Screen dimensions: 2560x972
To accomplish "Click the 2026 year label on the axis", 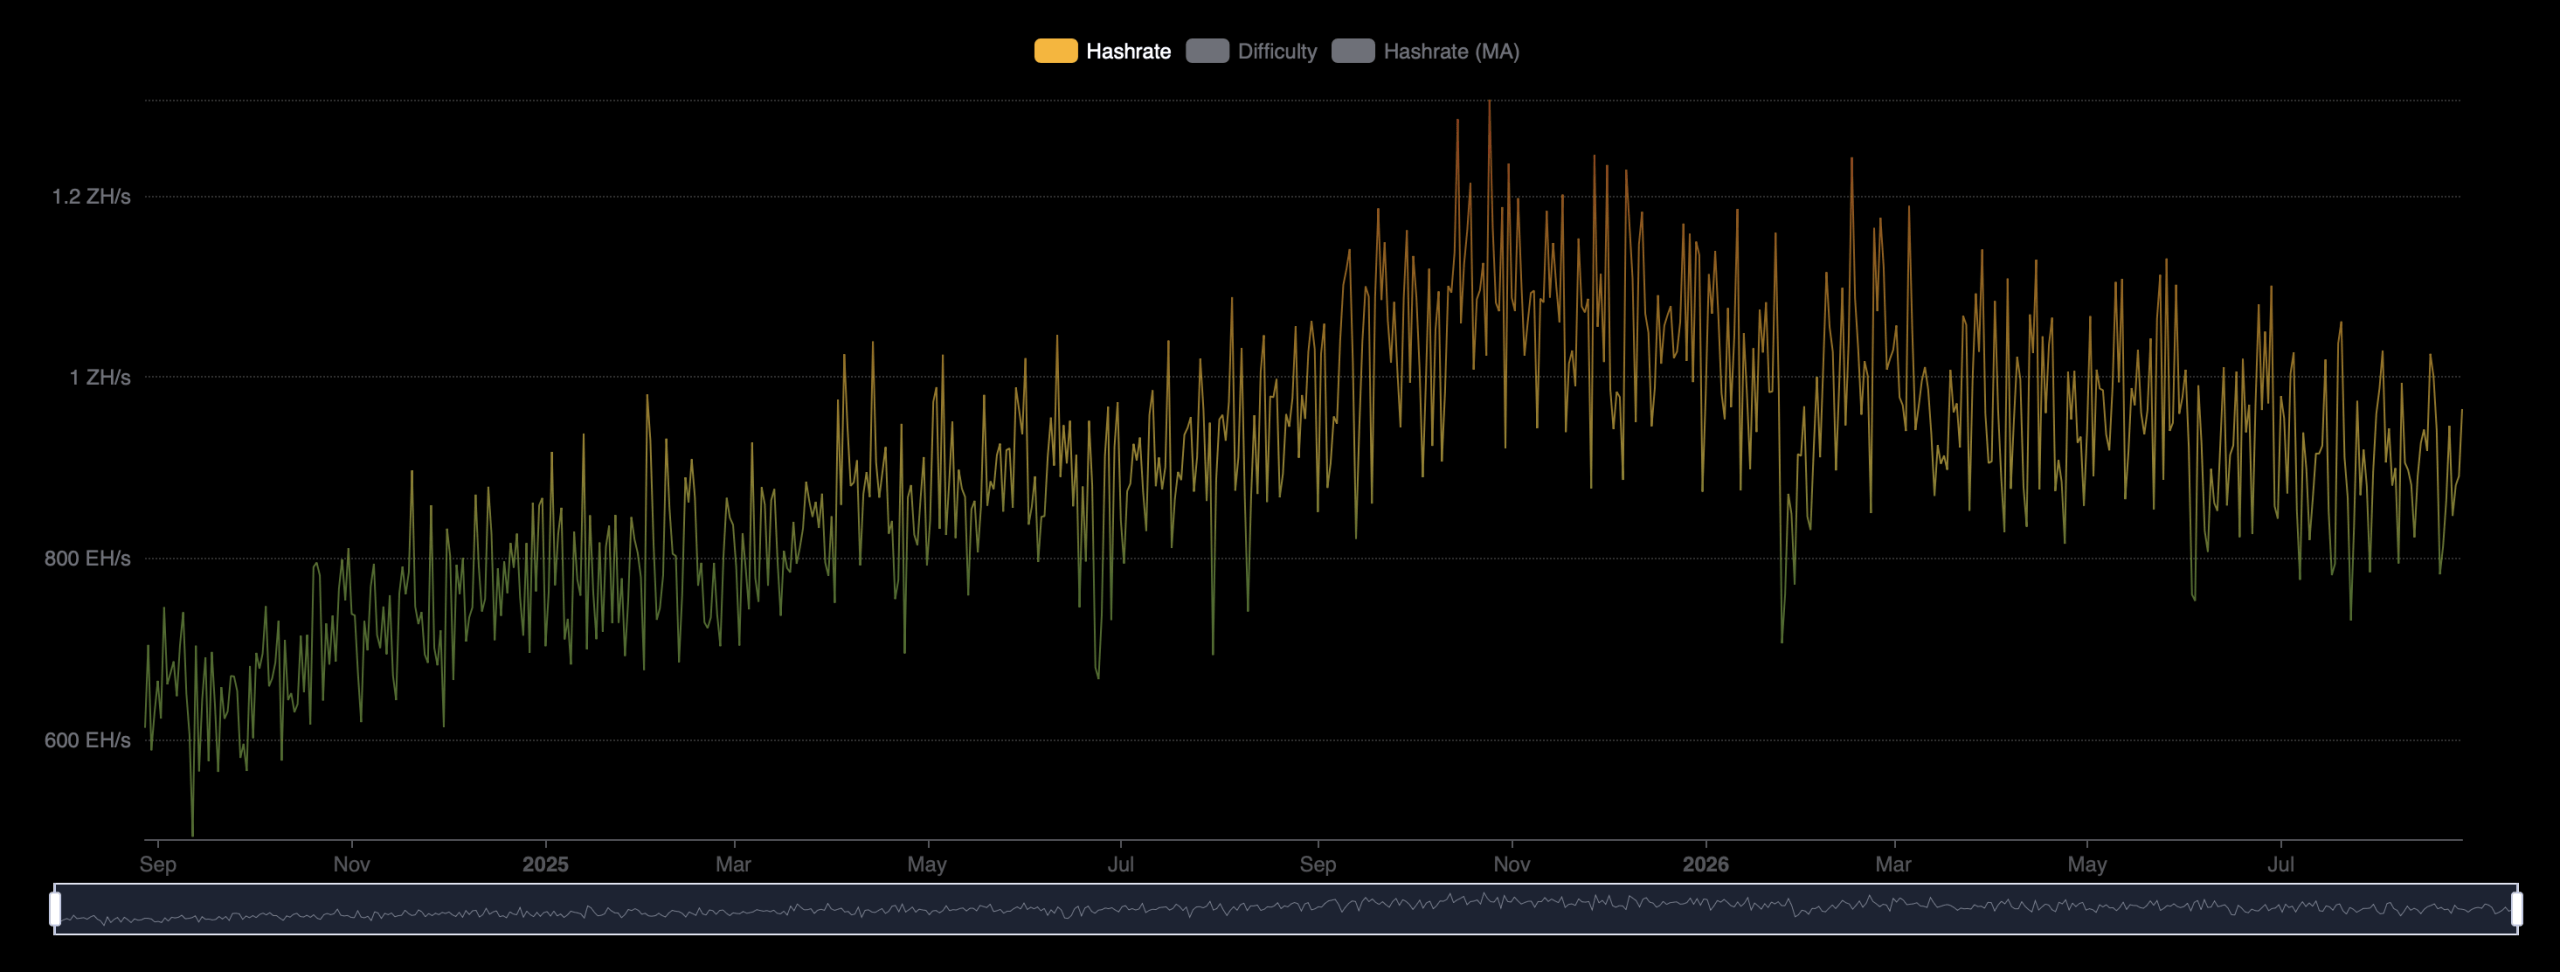I will (1705, 865).
